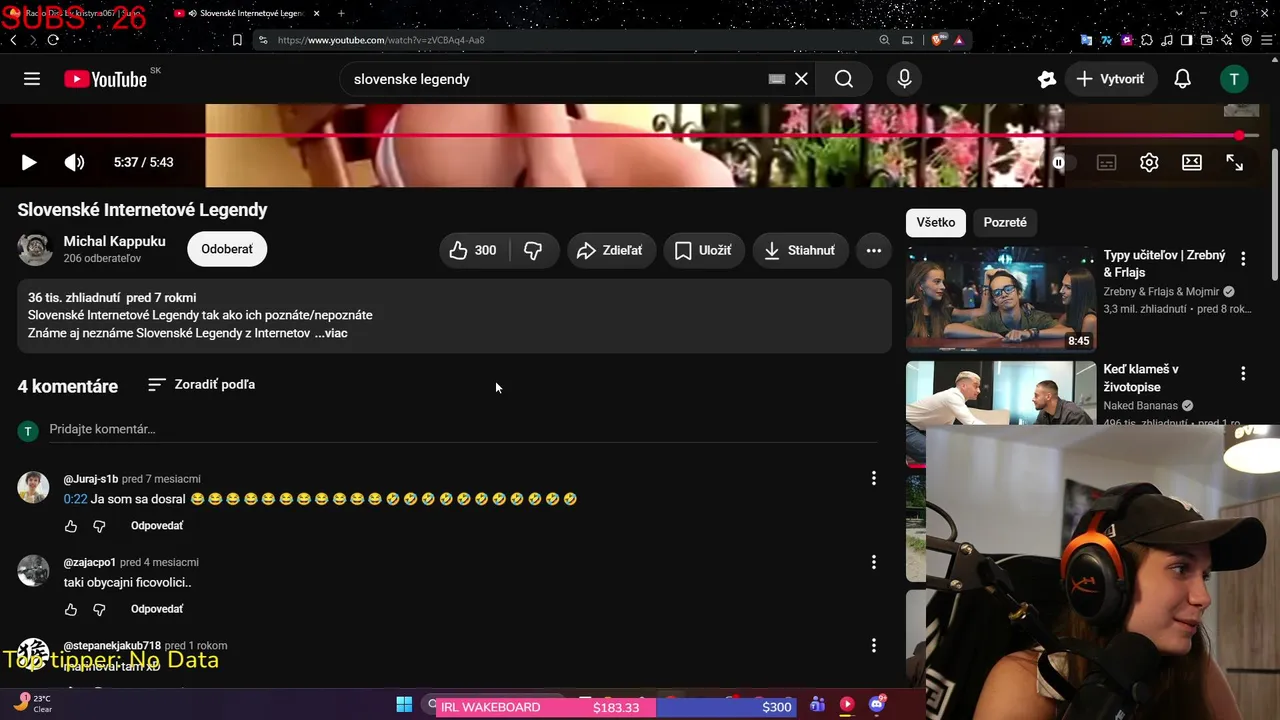1280x720 pixels.
Task: Share the video via Zdieľať
Action: click(611, 250)
